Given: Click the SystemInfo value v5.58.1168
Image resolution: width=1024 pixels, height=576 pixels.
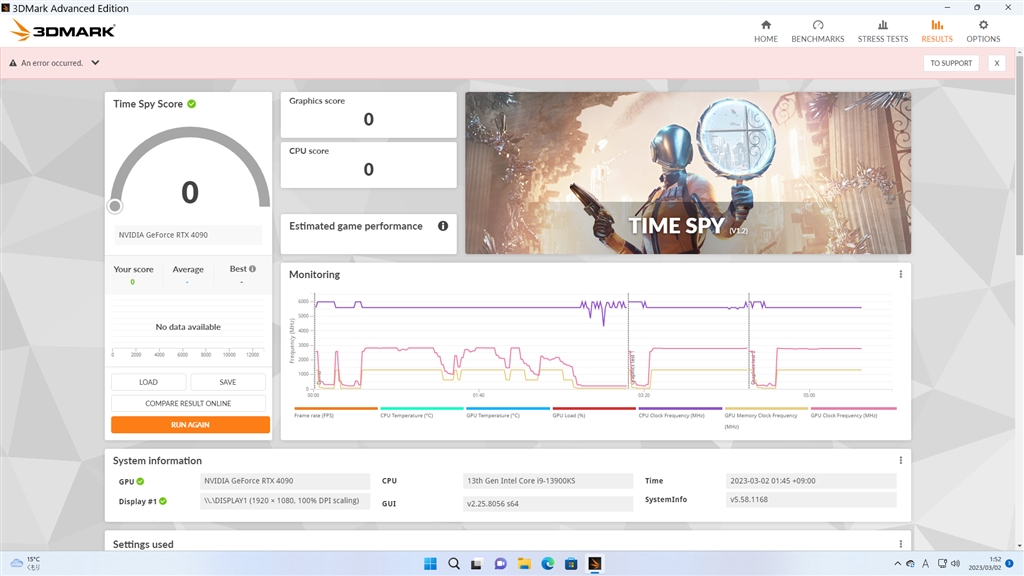Looking at the screenshot, I should 811,500.
